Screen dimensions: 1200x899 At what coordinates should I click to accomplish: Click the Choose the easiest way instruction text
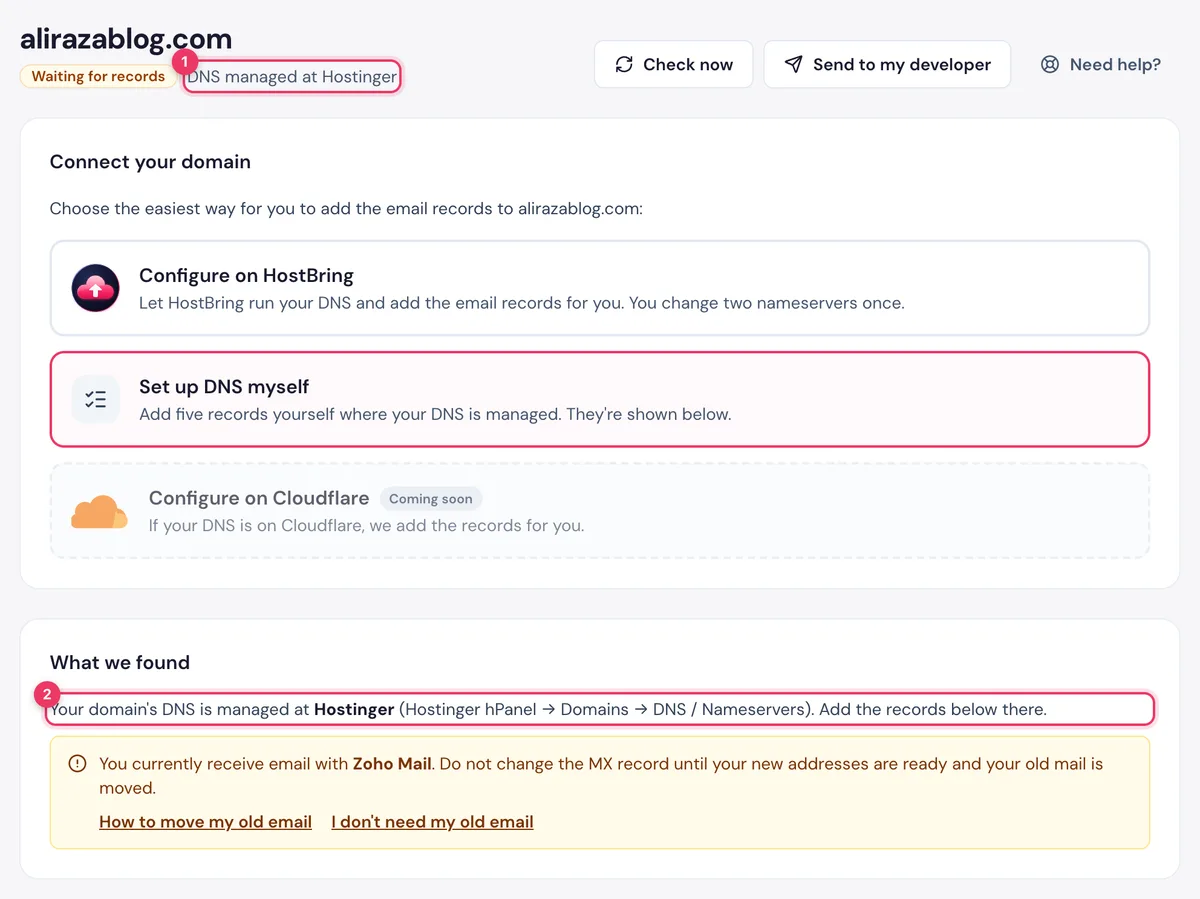coord(346,209)
